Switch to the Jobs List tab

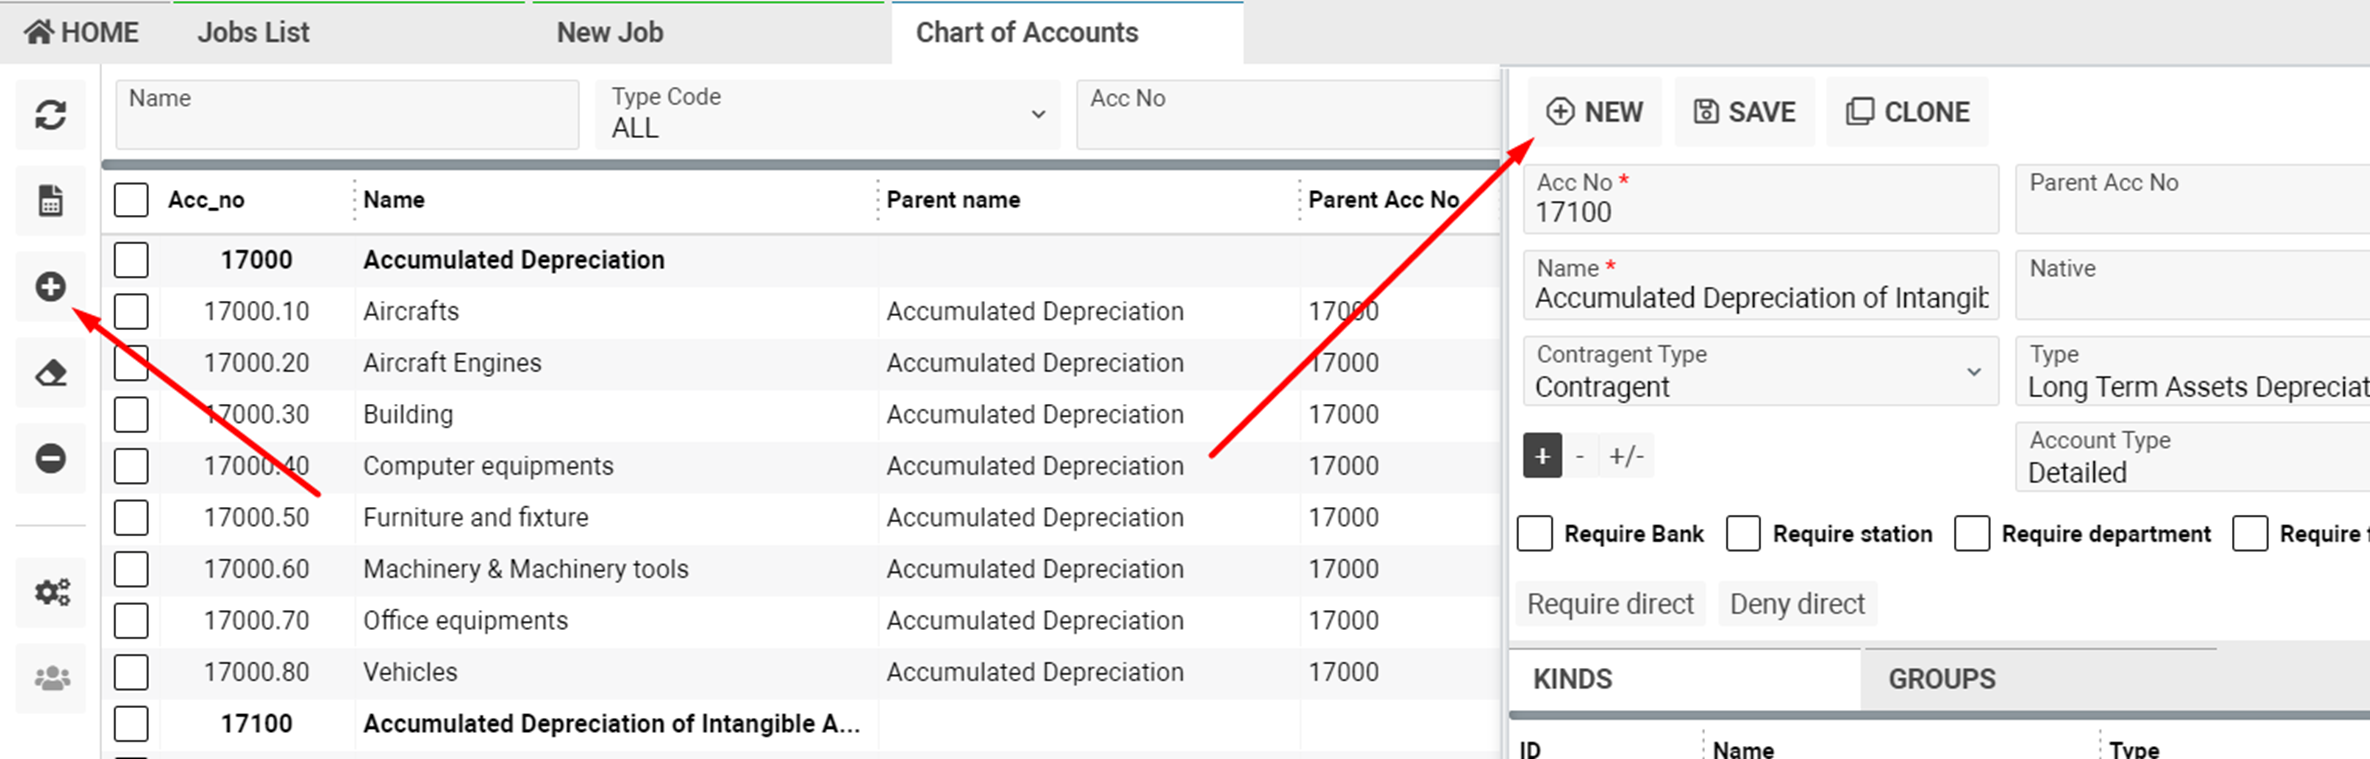[253, 32]
